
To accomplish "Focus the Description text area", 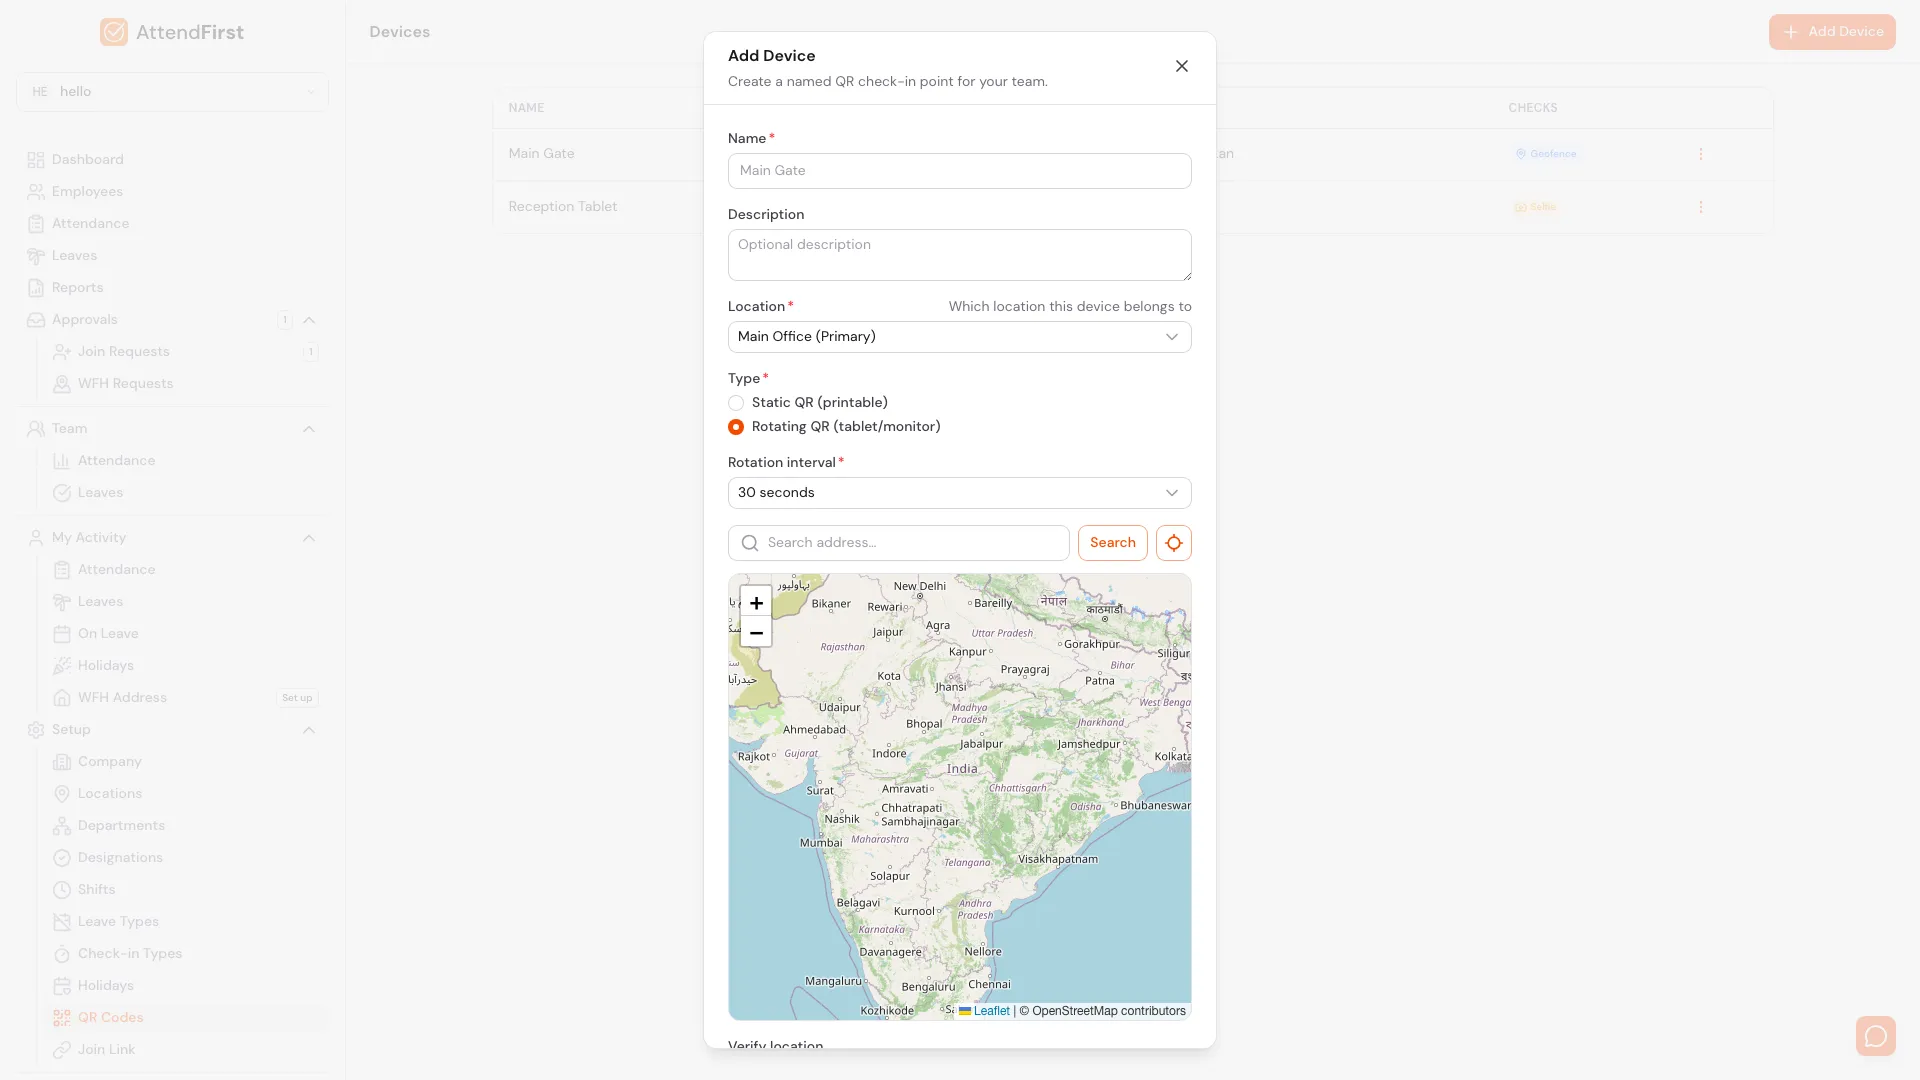I will point(959,255).
